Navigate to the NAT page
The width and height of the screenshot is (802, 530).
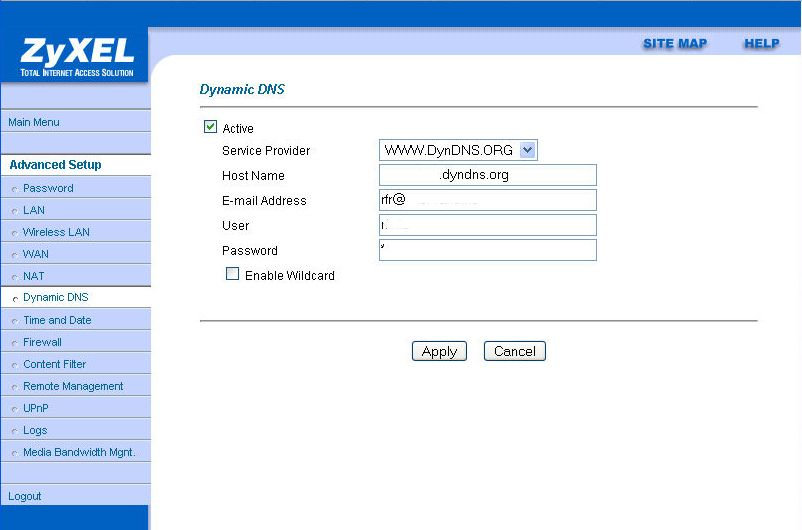pyautogui.click(x=34, y=276)
